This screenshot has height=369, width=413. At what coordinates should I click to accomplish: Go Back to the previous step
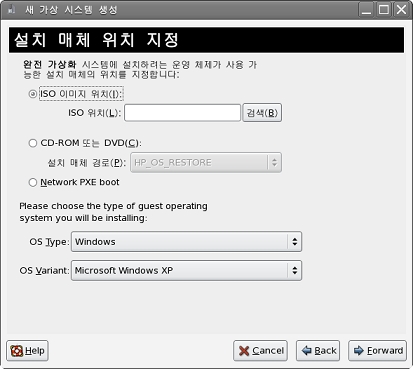(318, 351)
